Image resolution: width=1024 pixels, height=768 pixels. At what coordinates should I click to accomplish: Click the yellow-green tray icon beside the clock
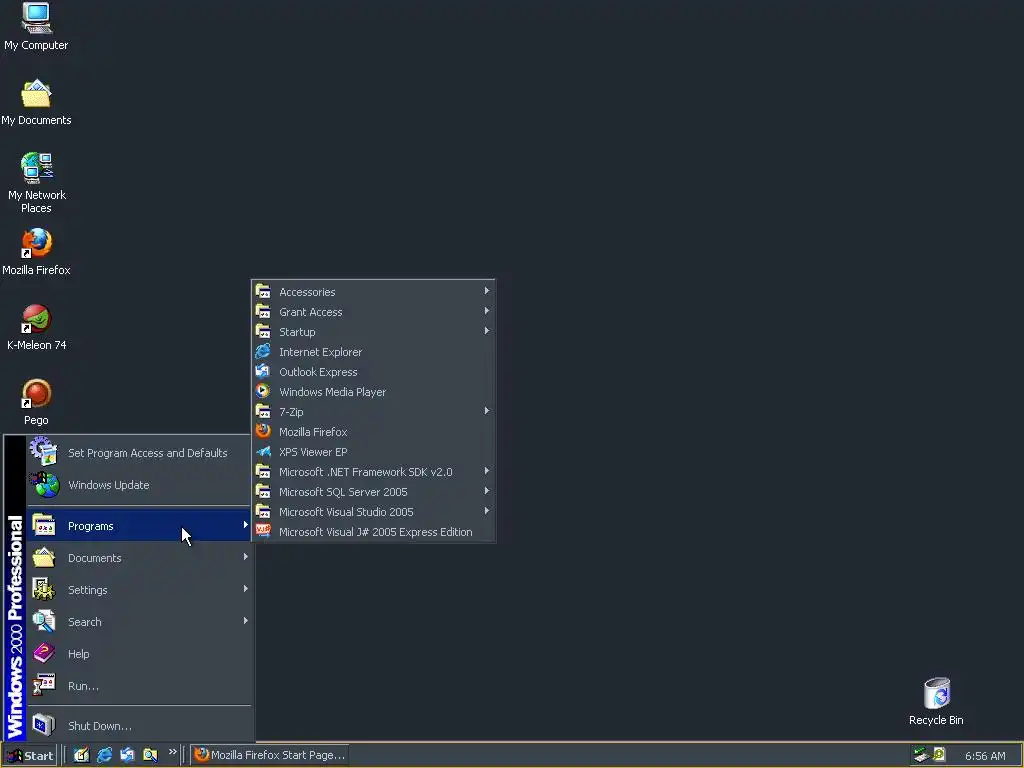(x=939, y=755)
